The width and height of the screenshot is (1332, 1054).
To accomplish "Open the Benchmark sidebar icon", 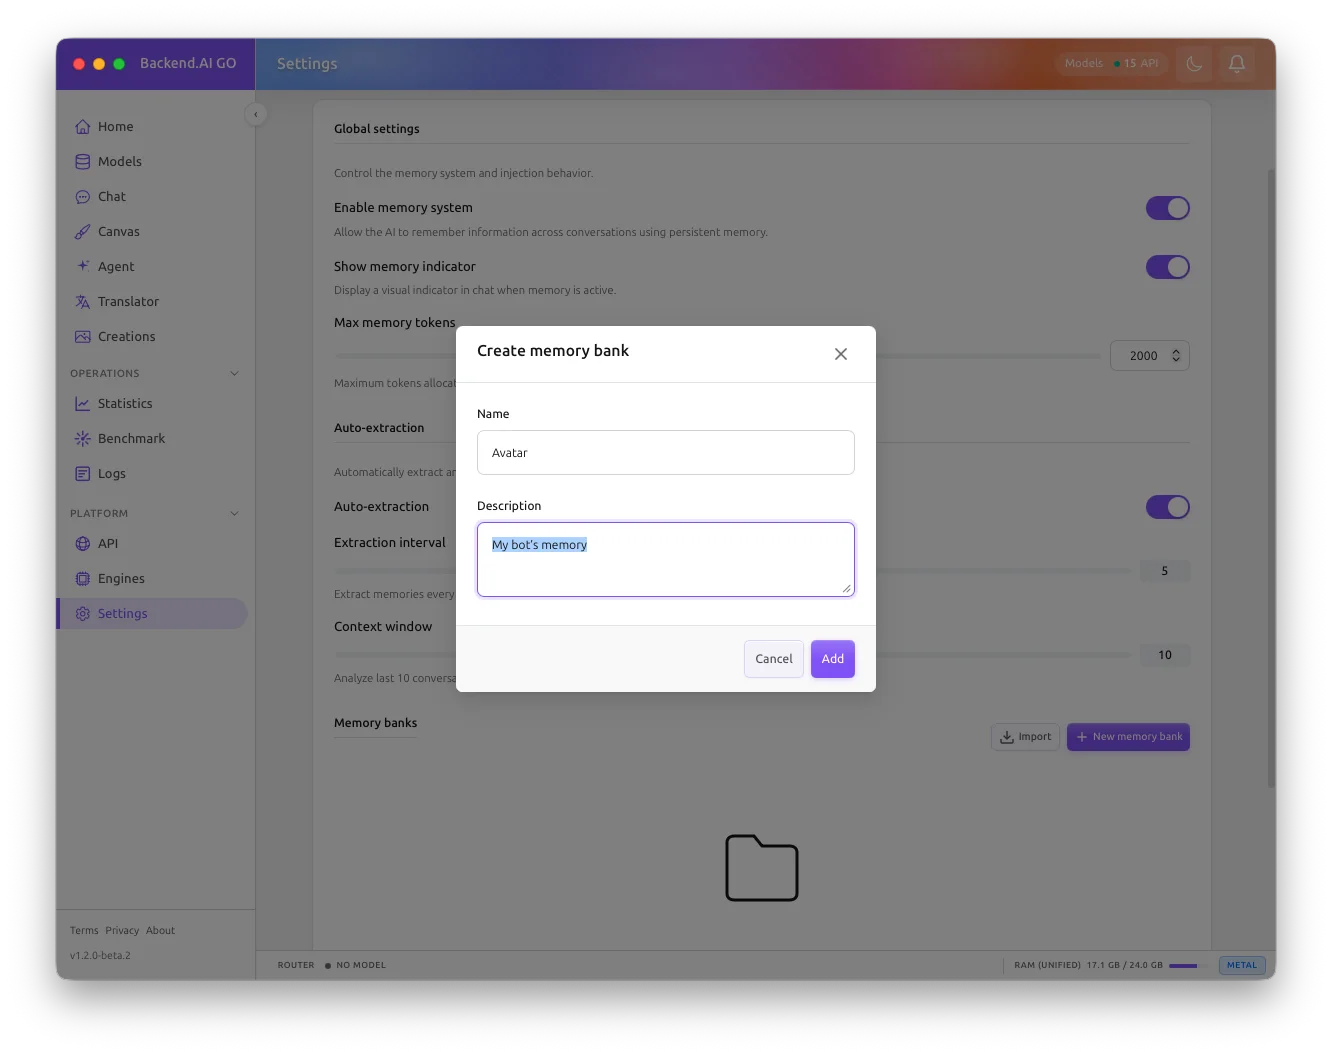I will pyautogui.click(x=83, y=439).
